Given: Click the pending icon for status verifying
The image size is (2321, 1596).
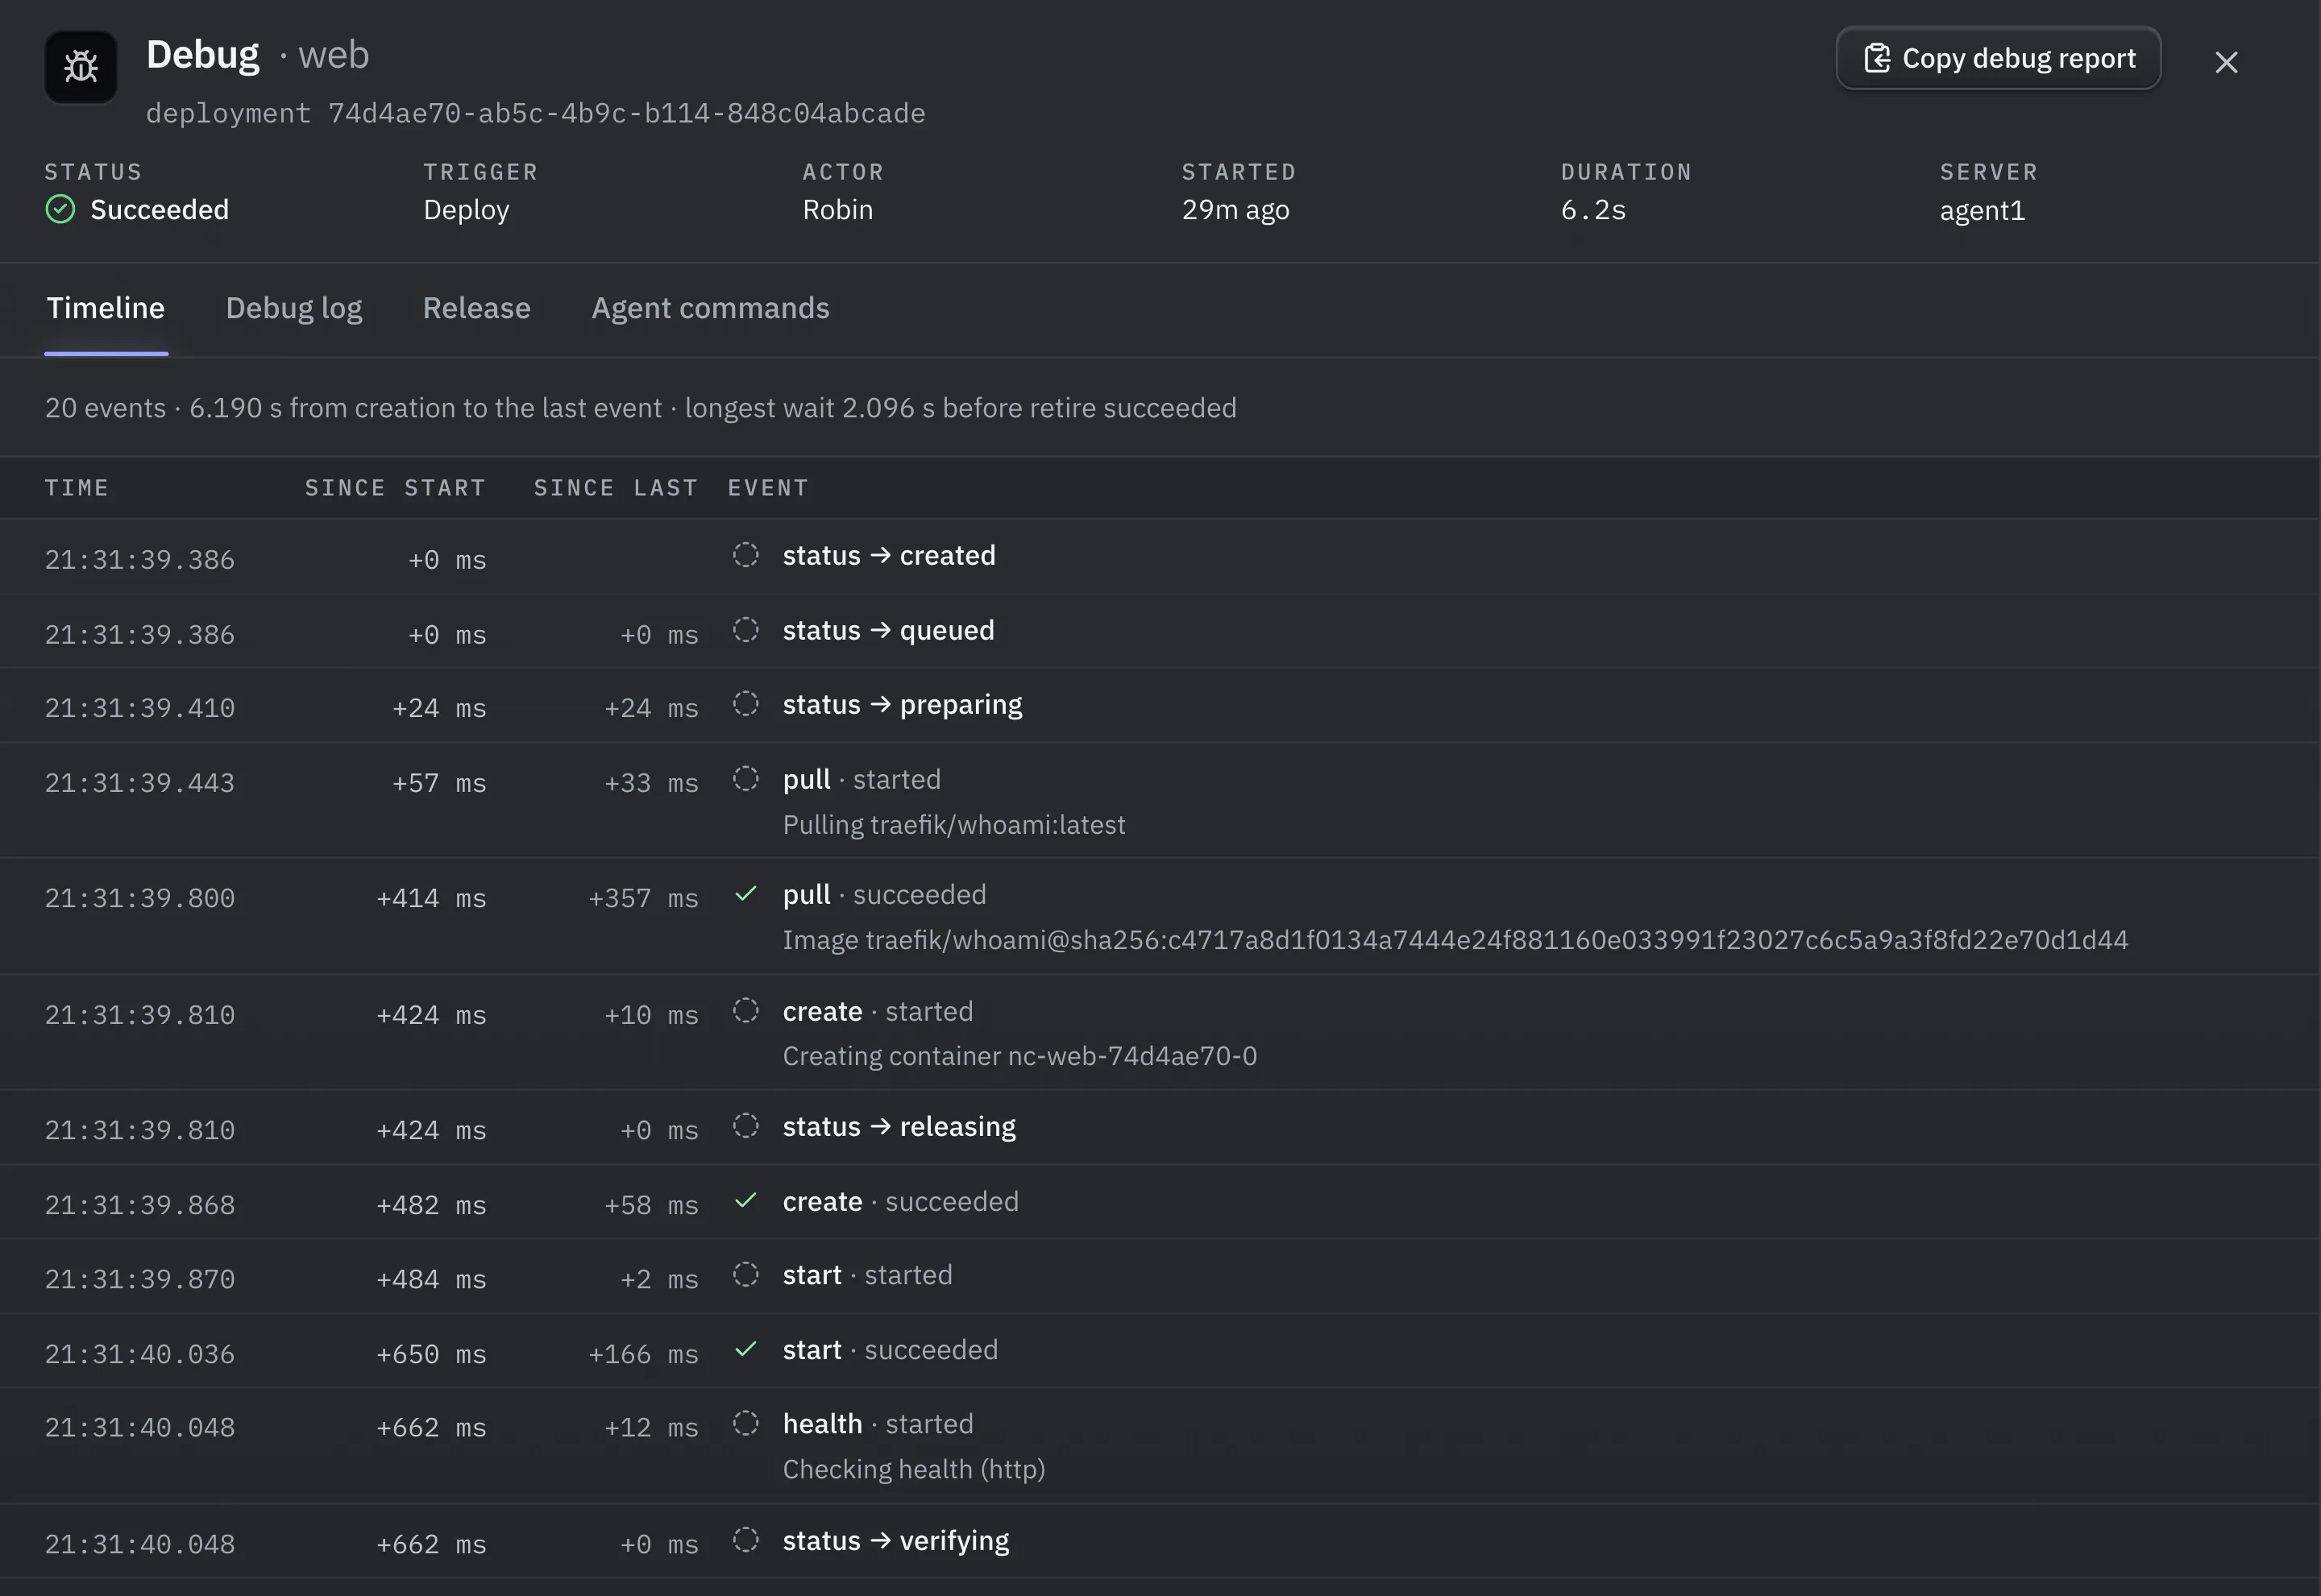Looking at the screenshot, I should click(x=746, y=1540).
